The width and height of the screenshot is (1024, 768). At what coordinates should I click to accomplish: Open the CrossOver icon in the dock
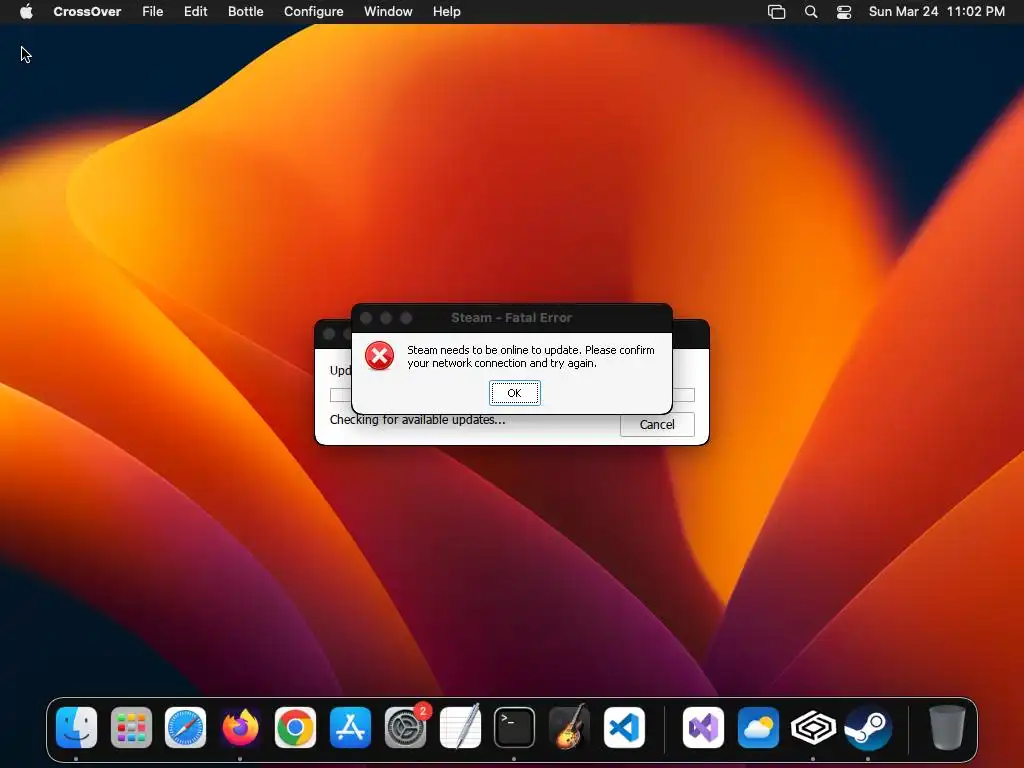click(813, 728)
